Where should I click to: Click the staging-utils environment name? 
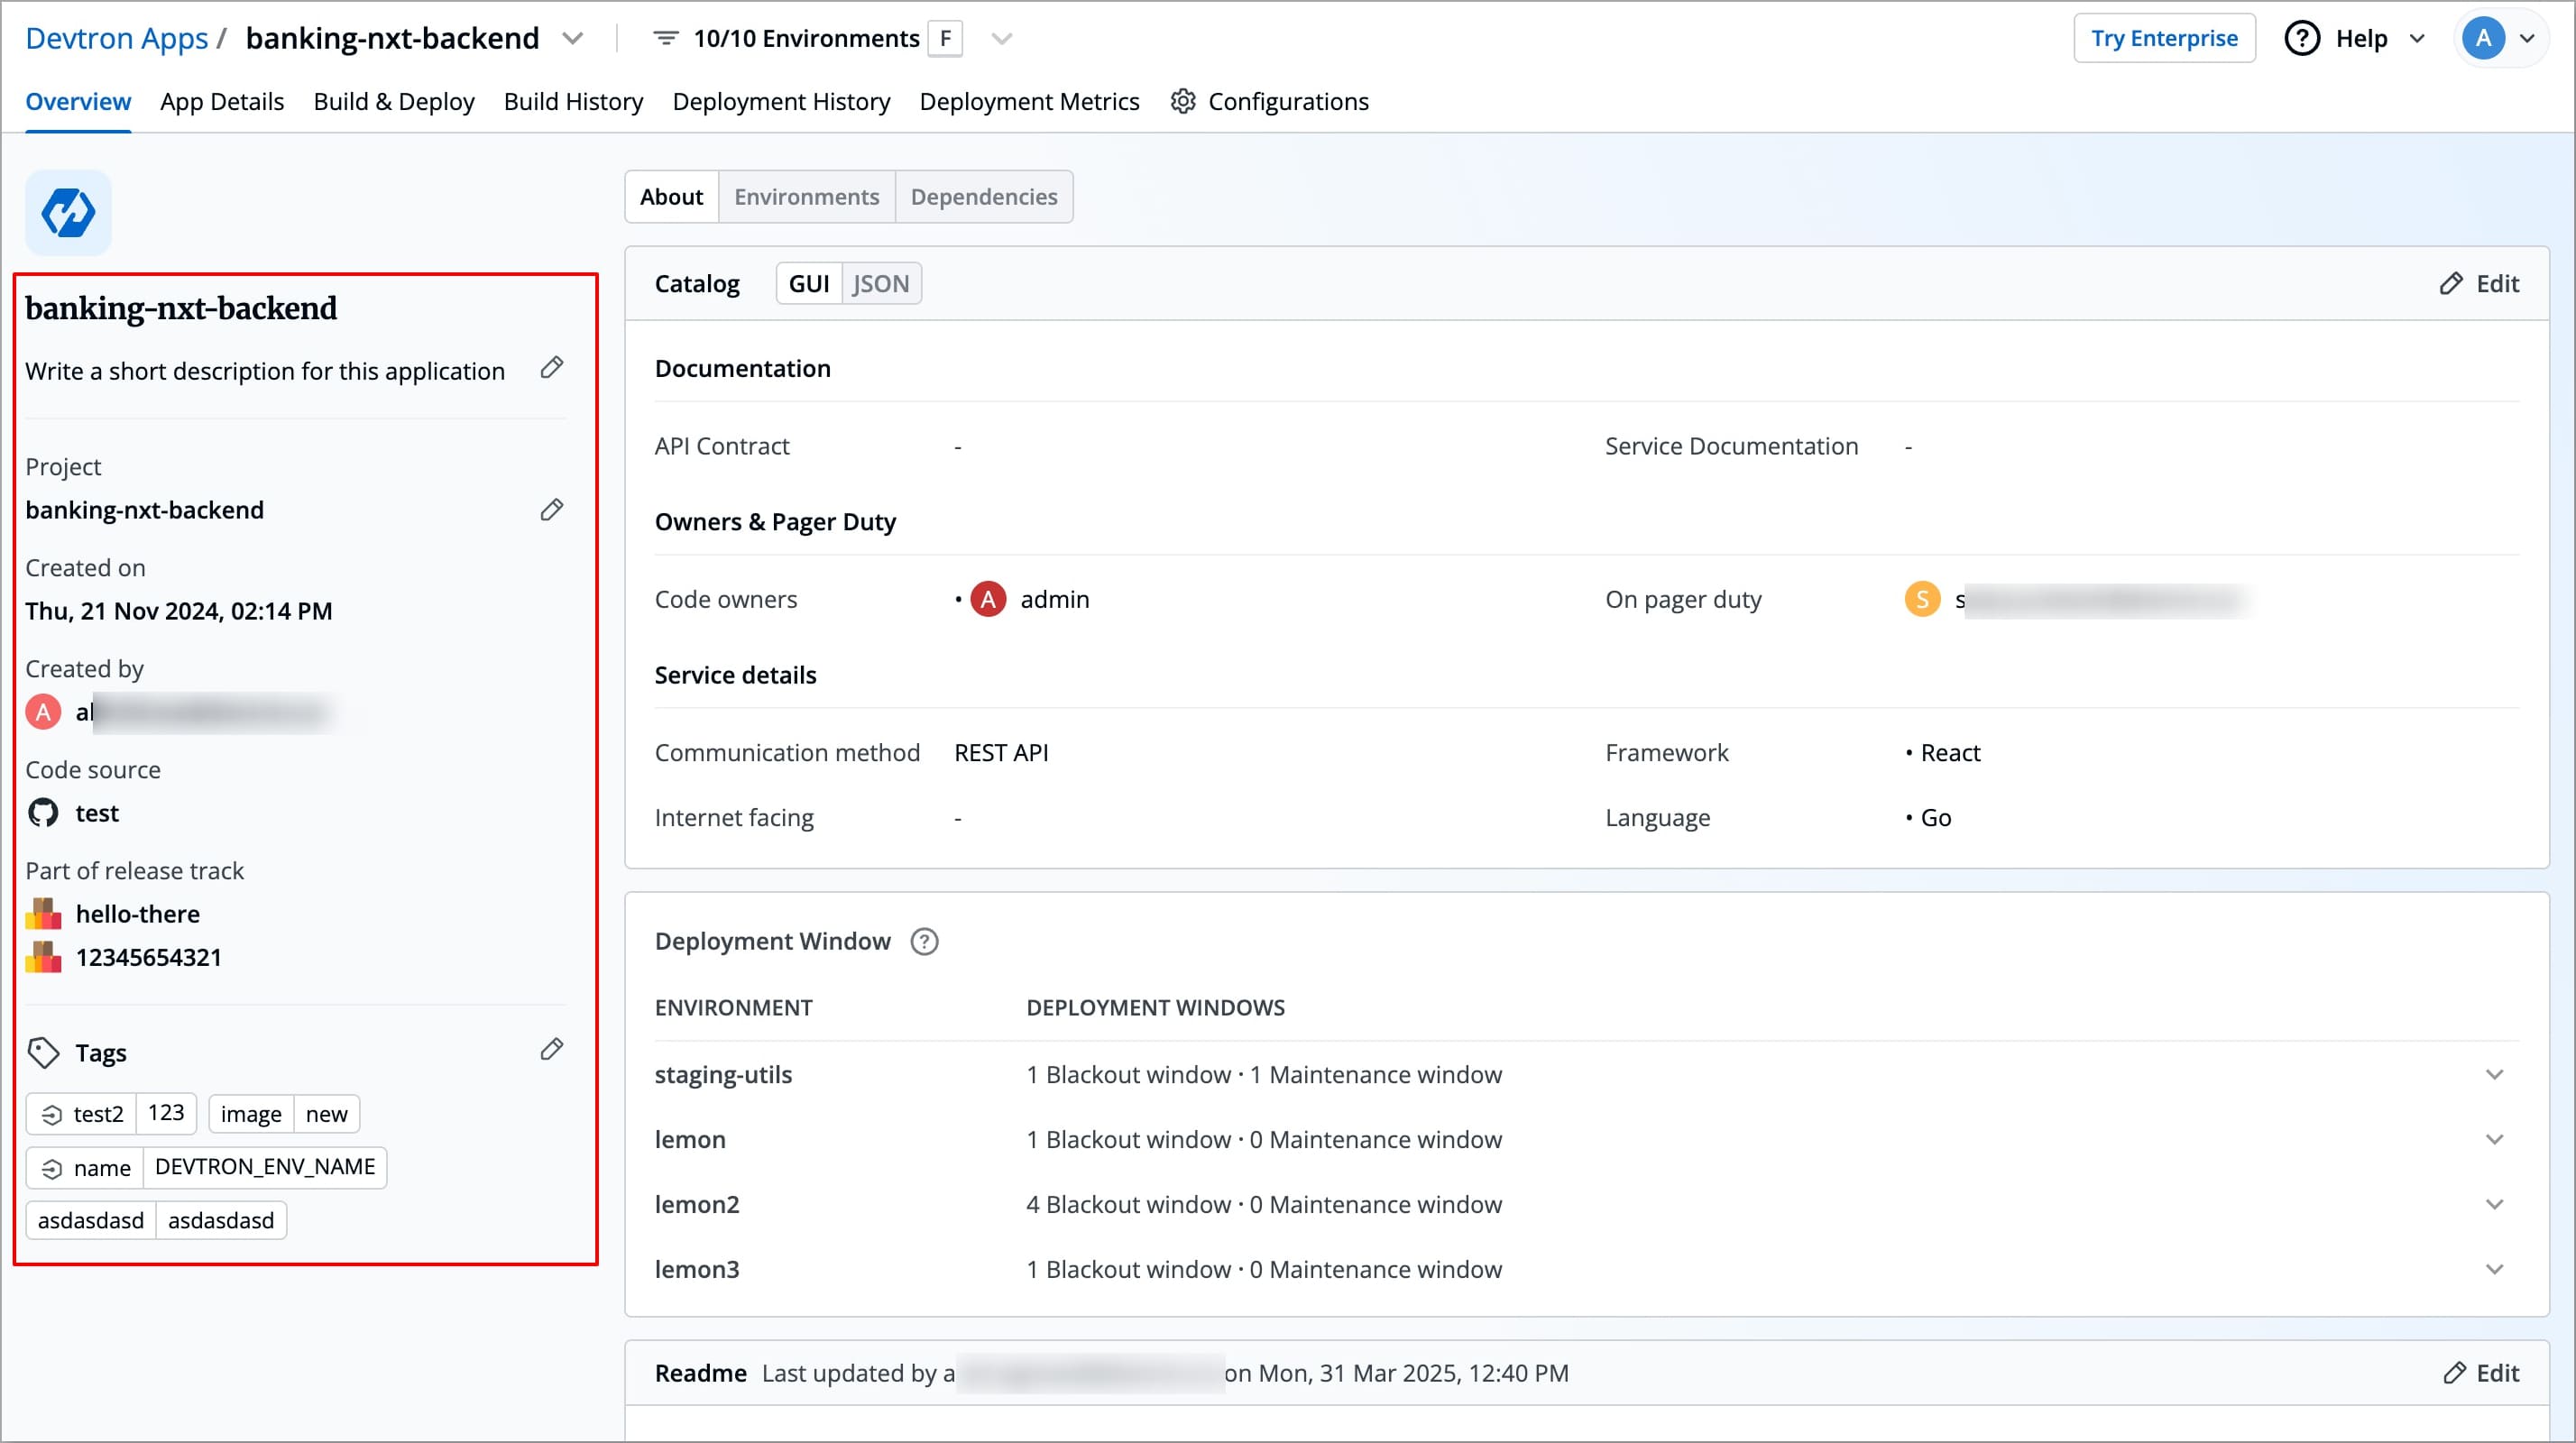[723, 1075]
